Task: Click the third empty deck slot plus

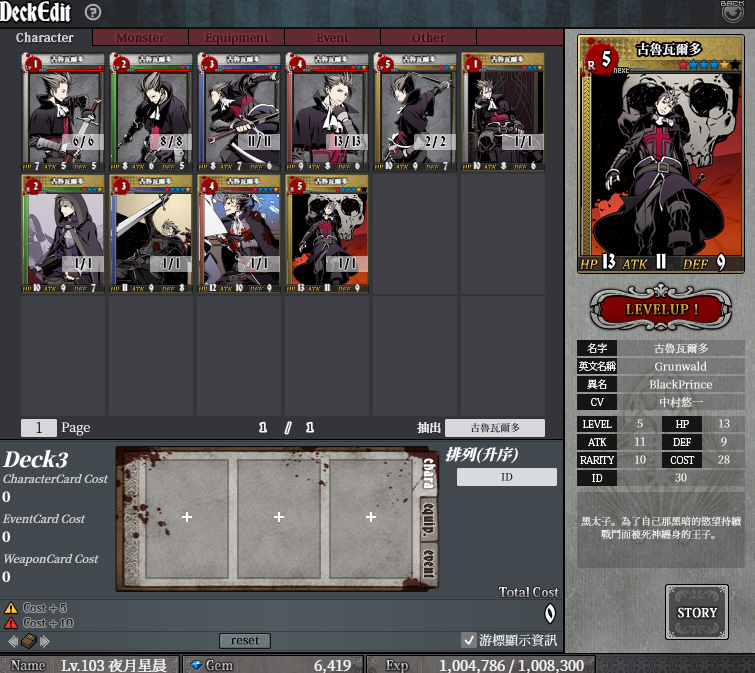Action: (371, 517)
